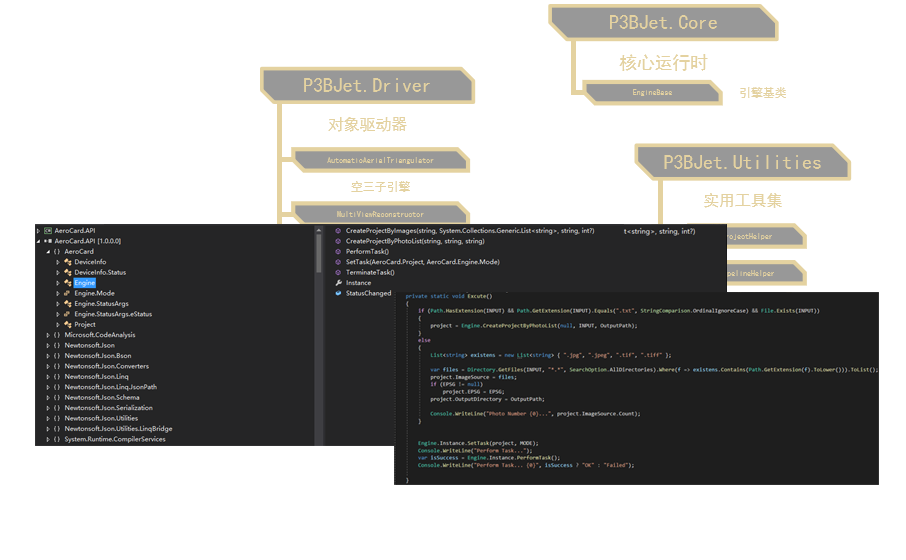906x560 pixels.
Task: Click the class icon beside Project
Action: pos(68,324)
